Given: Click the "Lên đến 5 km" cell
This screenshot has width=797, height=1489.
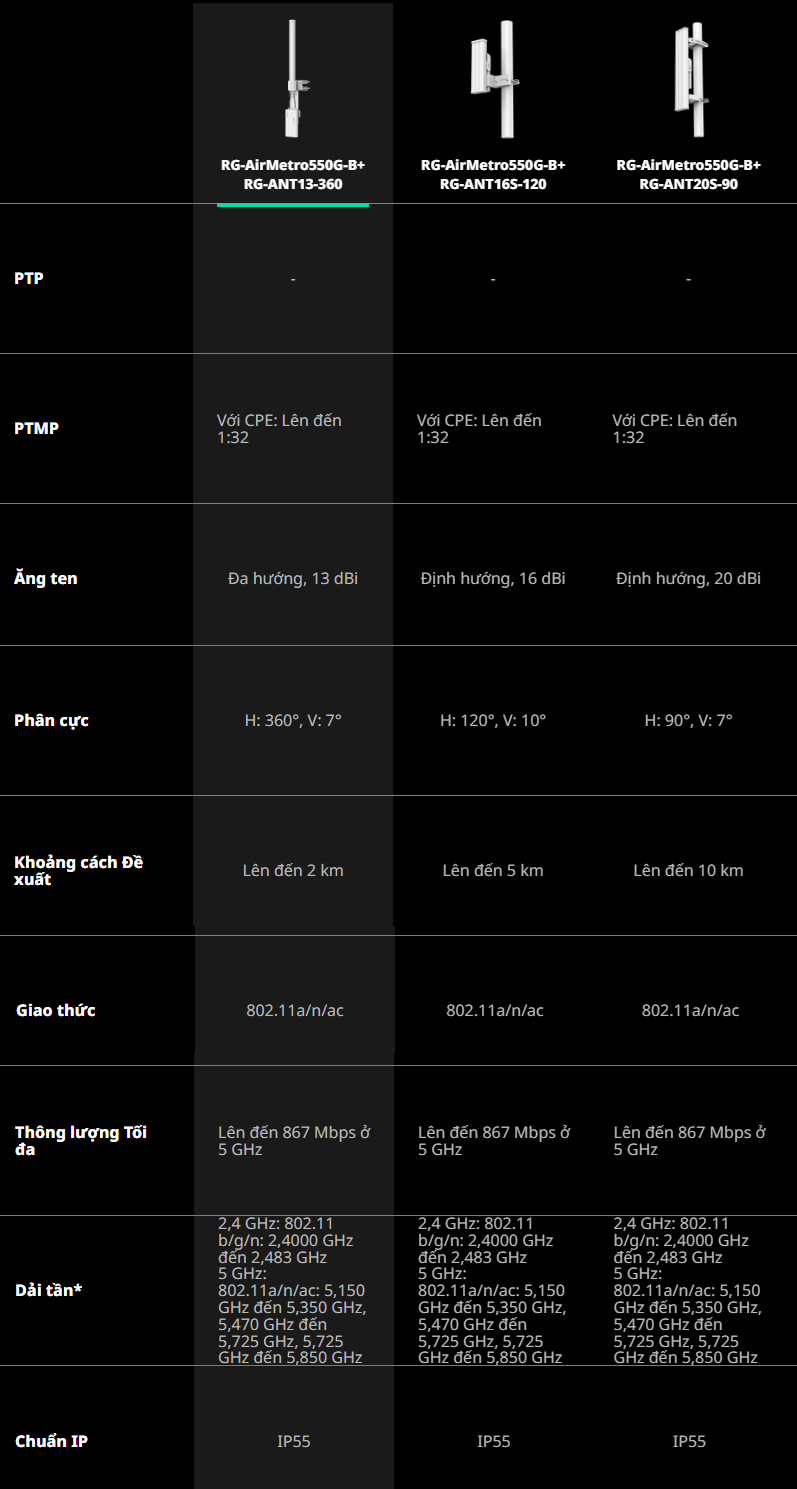Looking at the screenshot, I should point(493,870).
